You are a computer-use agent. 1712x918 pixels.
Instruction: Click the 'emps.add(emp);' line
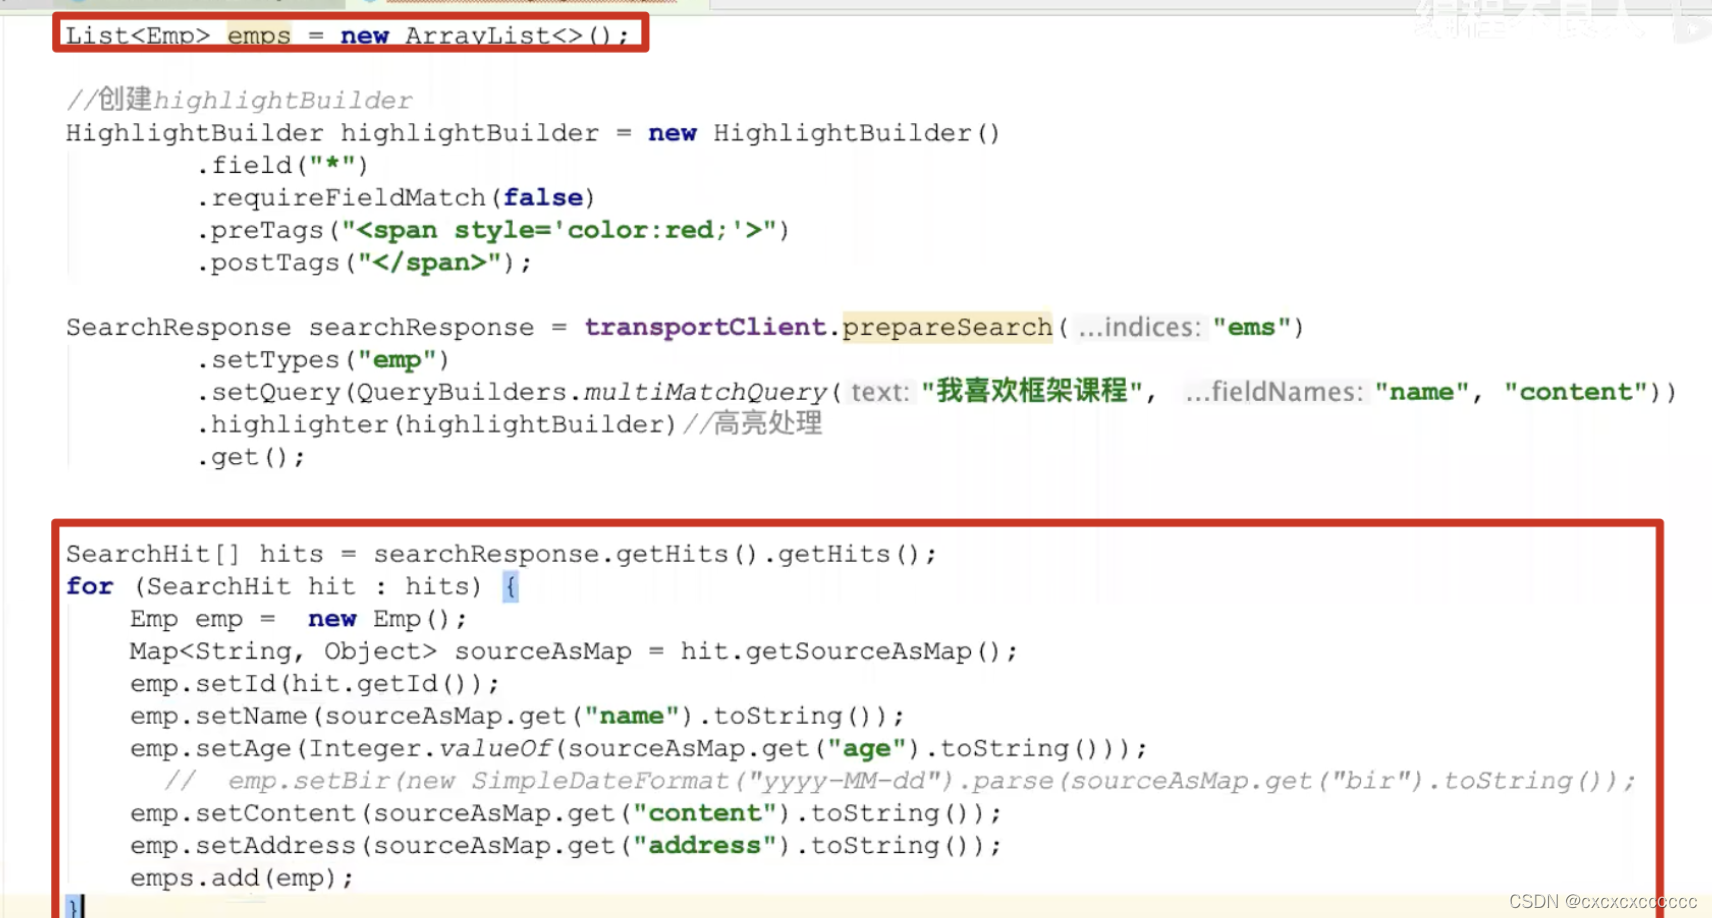241,878
